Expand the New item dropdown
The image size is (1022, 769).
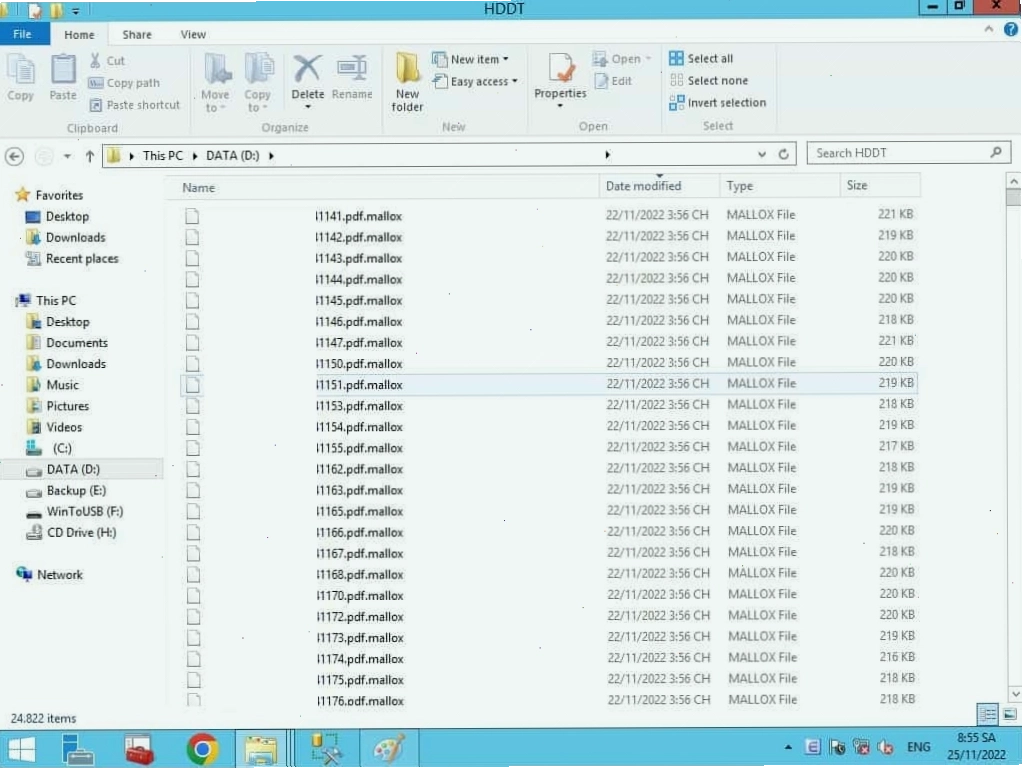pos(505,59)
